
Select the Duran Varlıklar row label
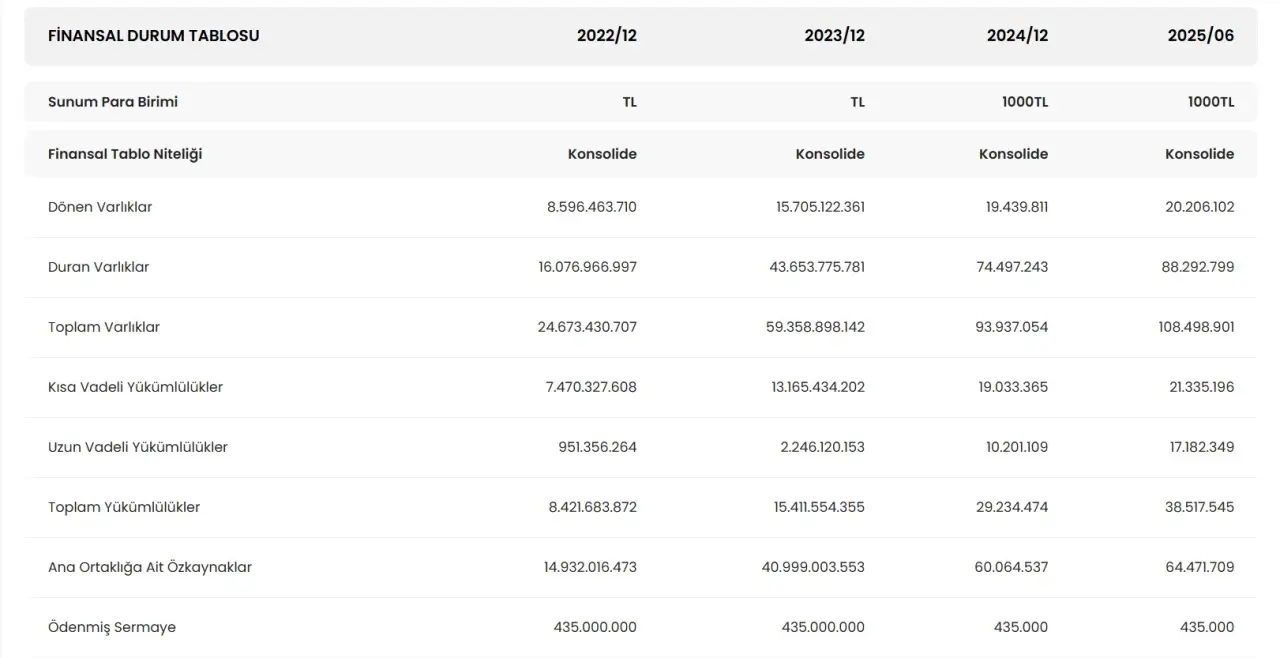pos(99,267)
